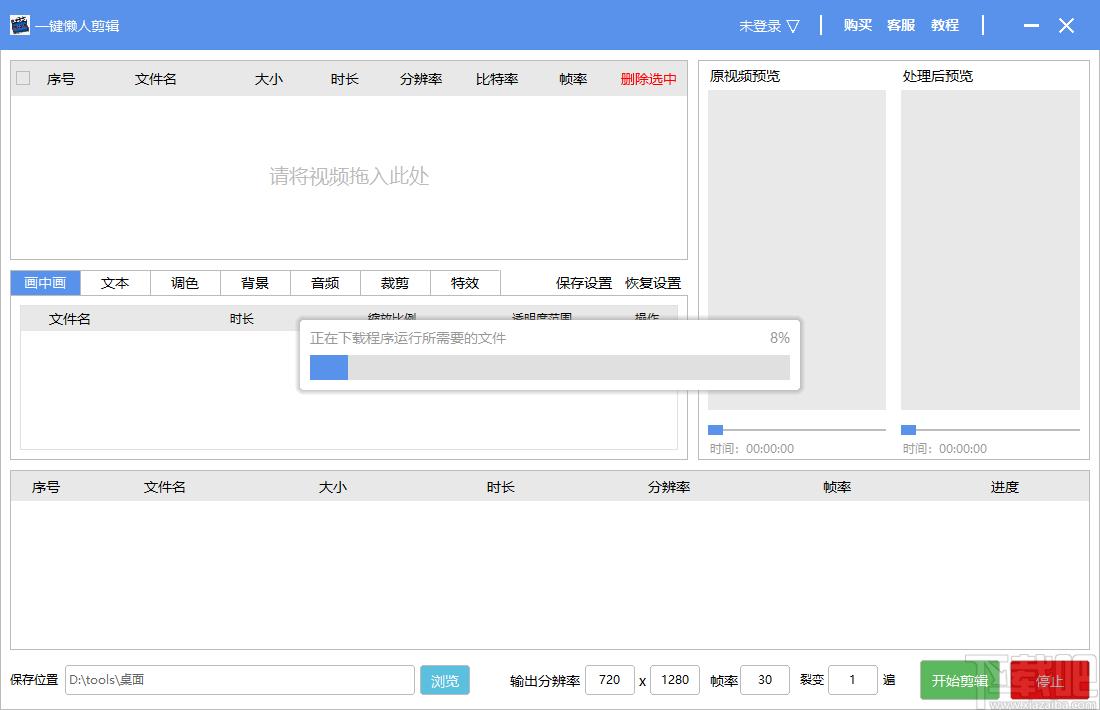Switch to the 背景 tab

(255, 283)
